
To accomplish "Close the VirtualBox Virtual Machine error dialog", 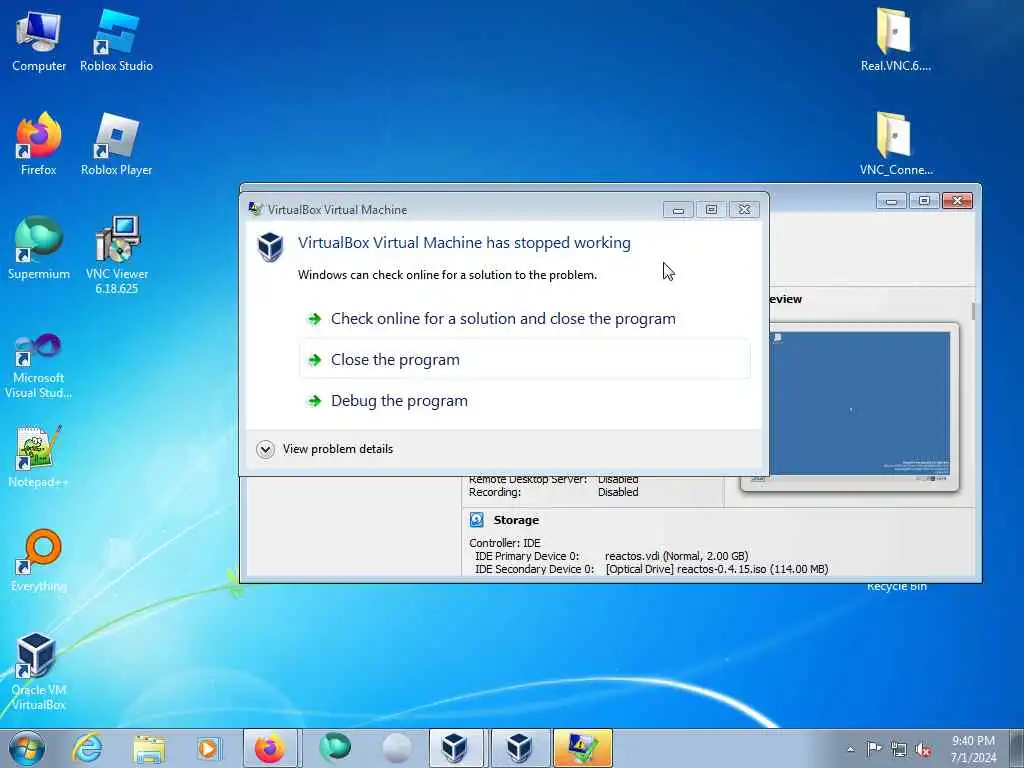I will 744,209.
